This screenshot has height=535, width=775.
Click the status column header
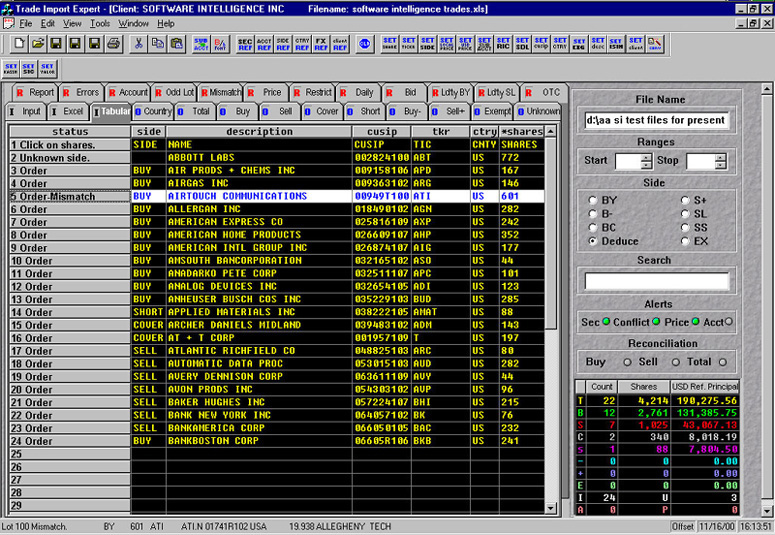pyautogui.click(x=70, y=132)
